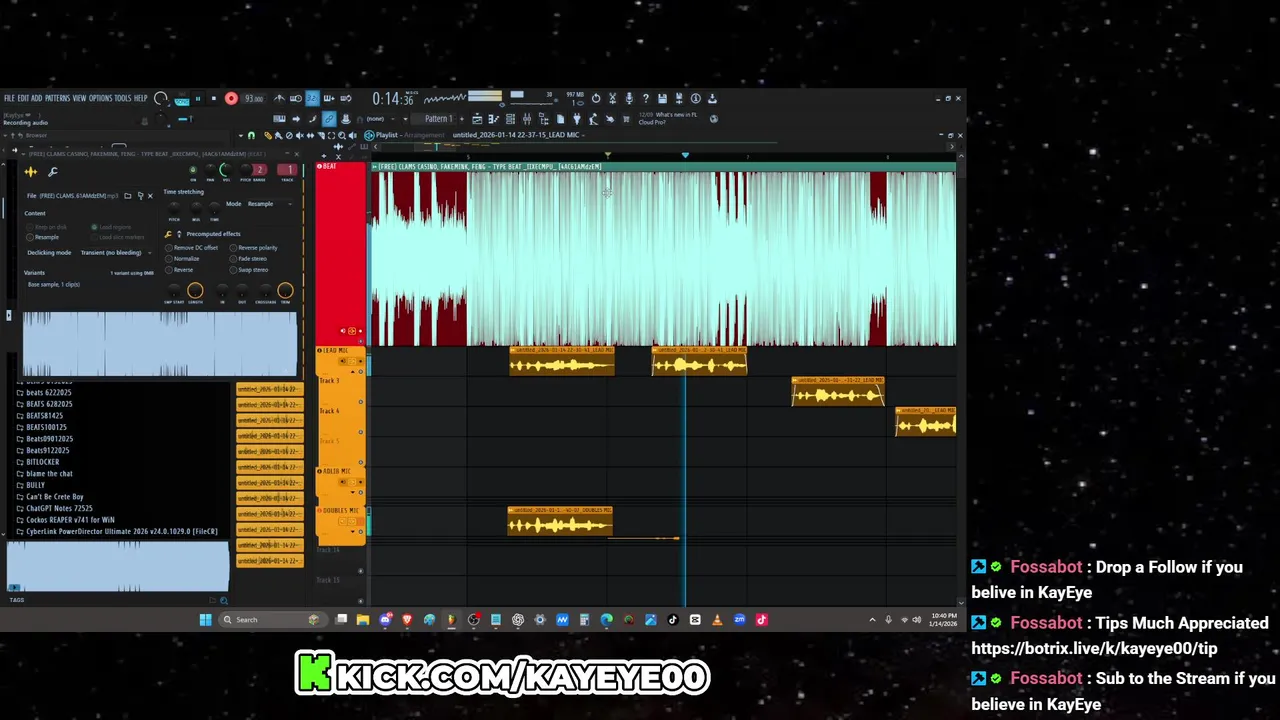Select the DOUBLES MIC audio clip
Viewport: 1280px width, 720px height.
560,521
